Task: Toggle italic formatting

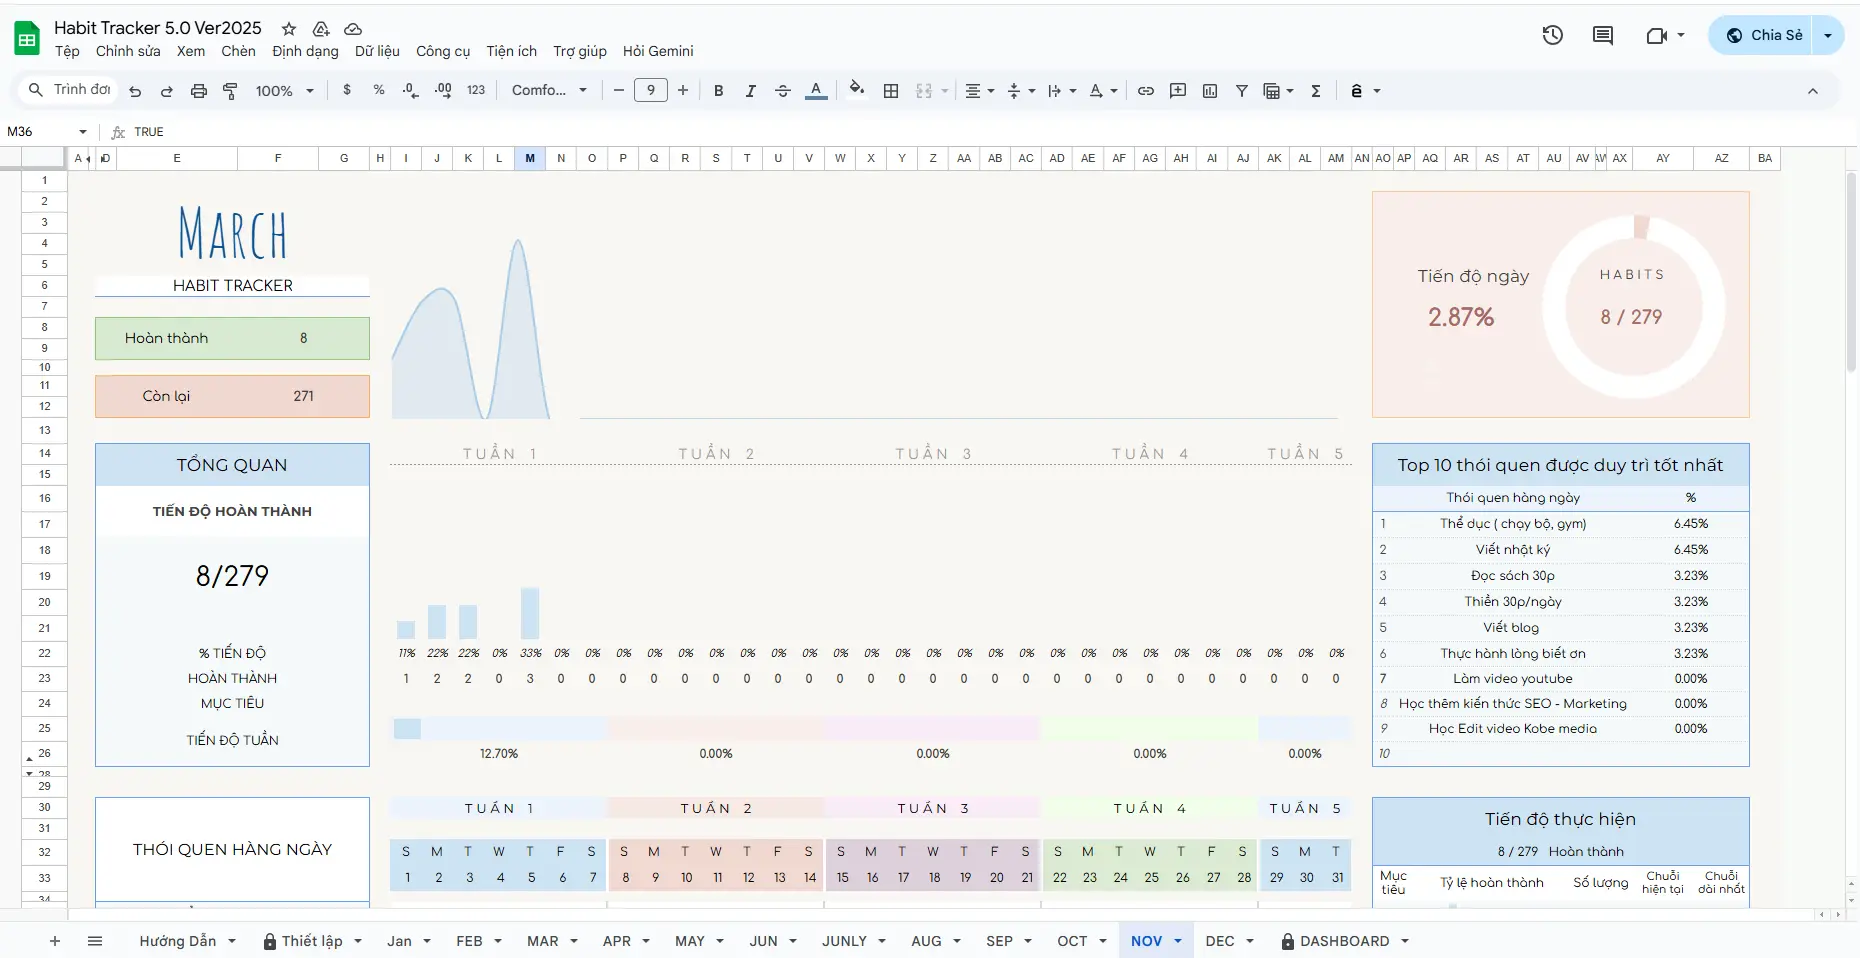Action: click(750, 91)
